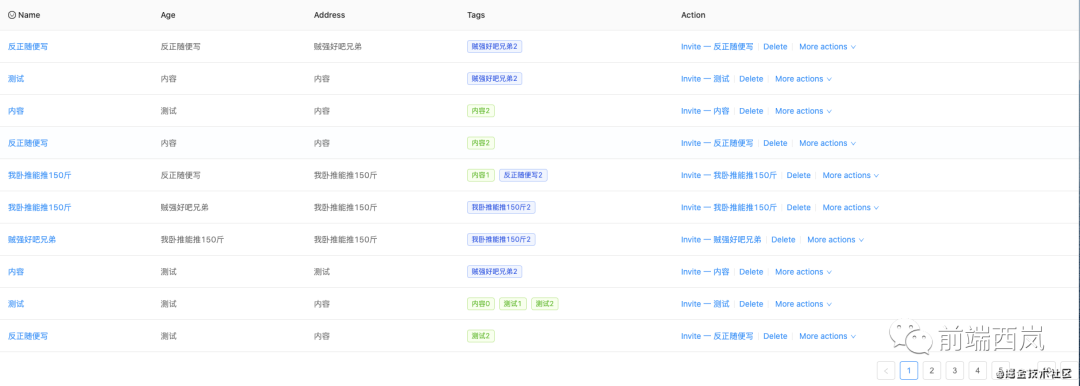Expand More actions in row with age 贼强好吧兄弟
The height and width of the screenshot is (386, 1080).
[x=851, y=207]
